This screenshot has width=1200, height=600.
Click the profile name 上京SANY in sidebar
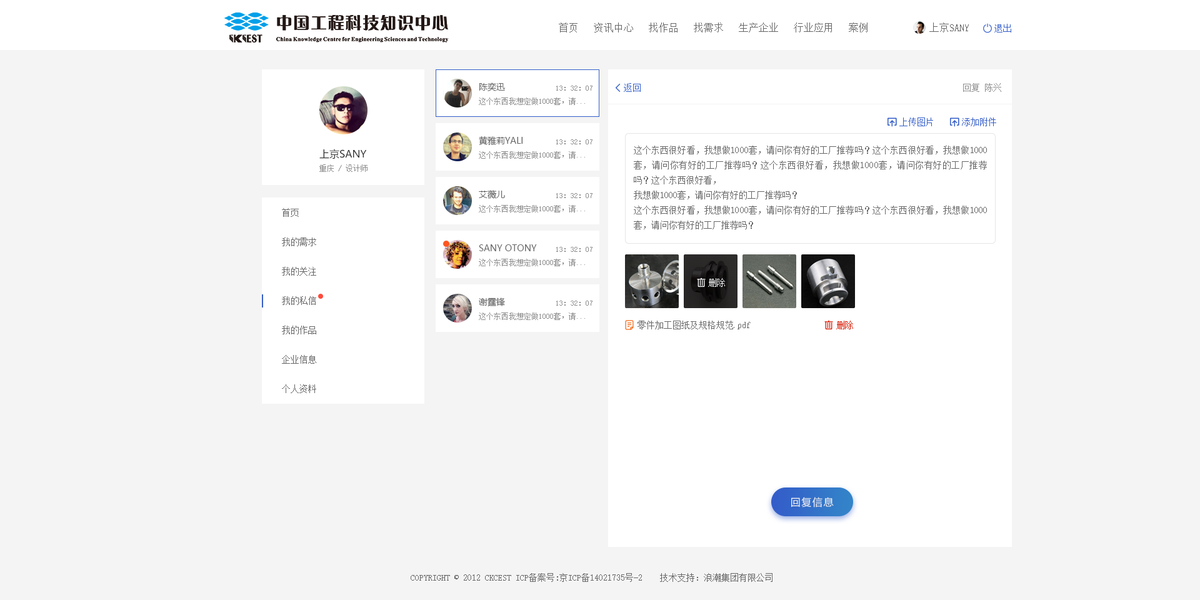tap(343, 154)
